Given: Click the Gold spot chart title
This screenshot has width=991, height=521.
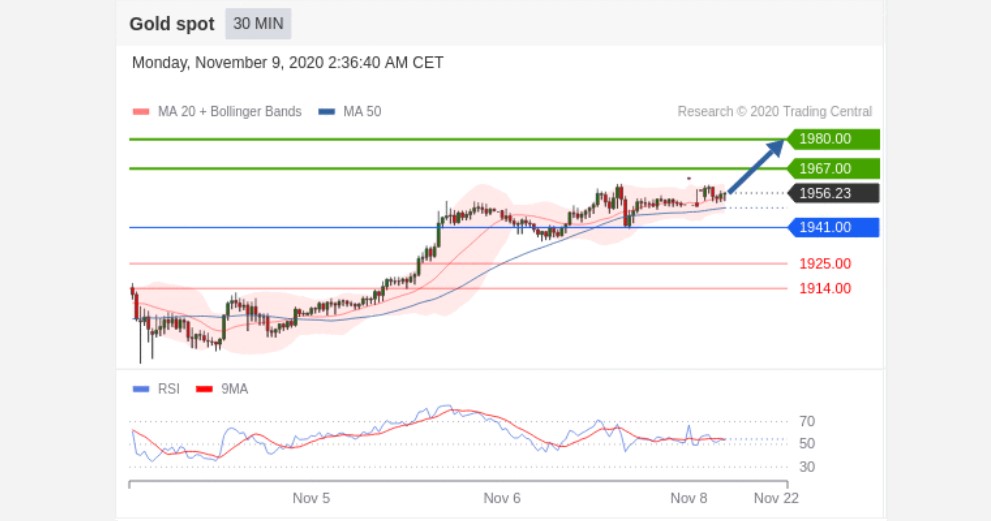Looking at the screenshot, I should coord(172,24).
